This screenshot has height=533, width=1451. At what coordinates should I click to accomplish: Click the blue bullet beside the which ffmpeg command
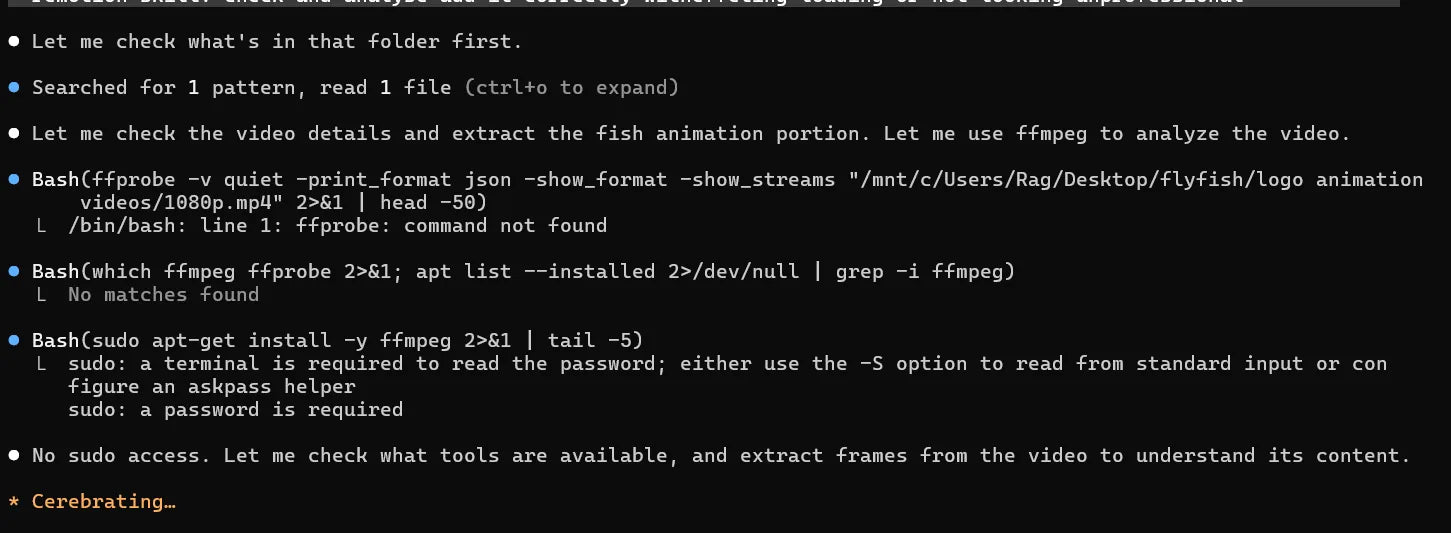coord(13,272)
